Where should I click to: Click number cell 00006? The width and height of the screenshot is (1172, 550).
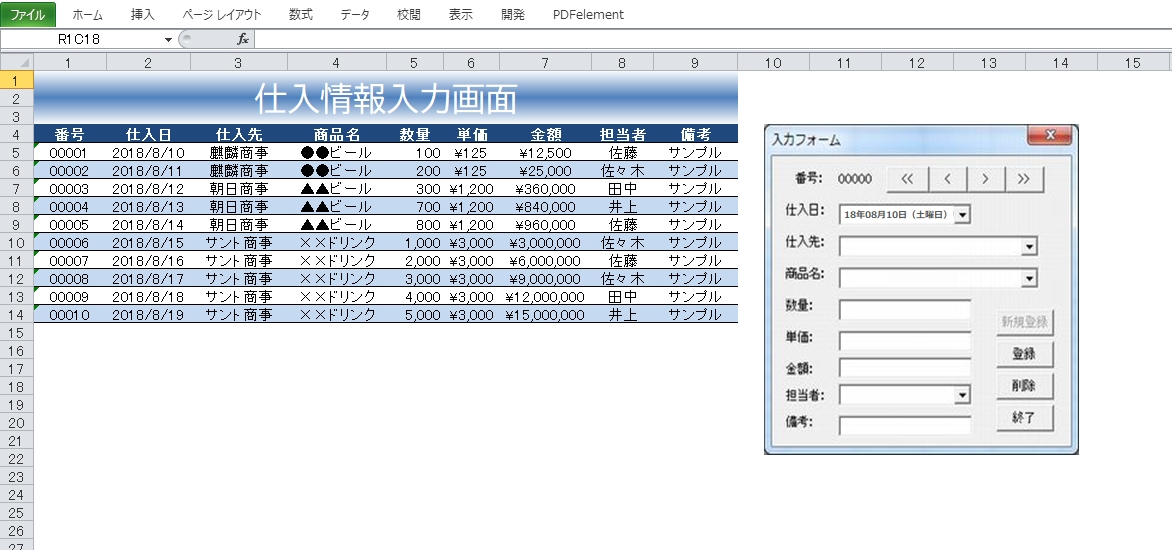click(69, 243)
